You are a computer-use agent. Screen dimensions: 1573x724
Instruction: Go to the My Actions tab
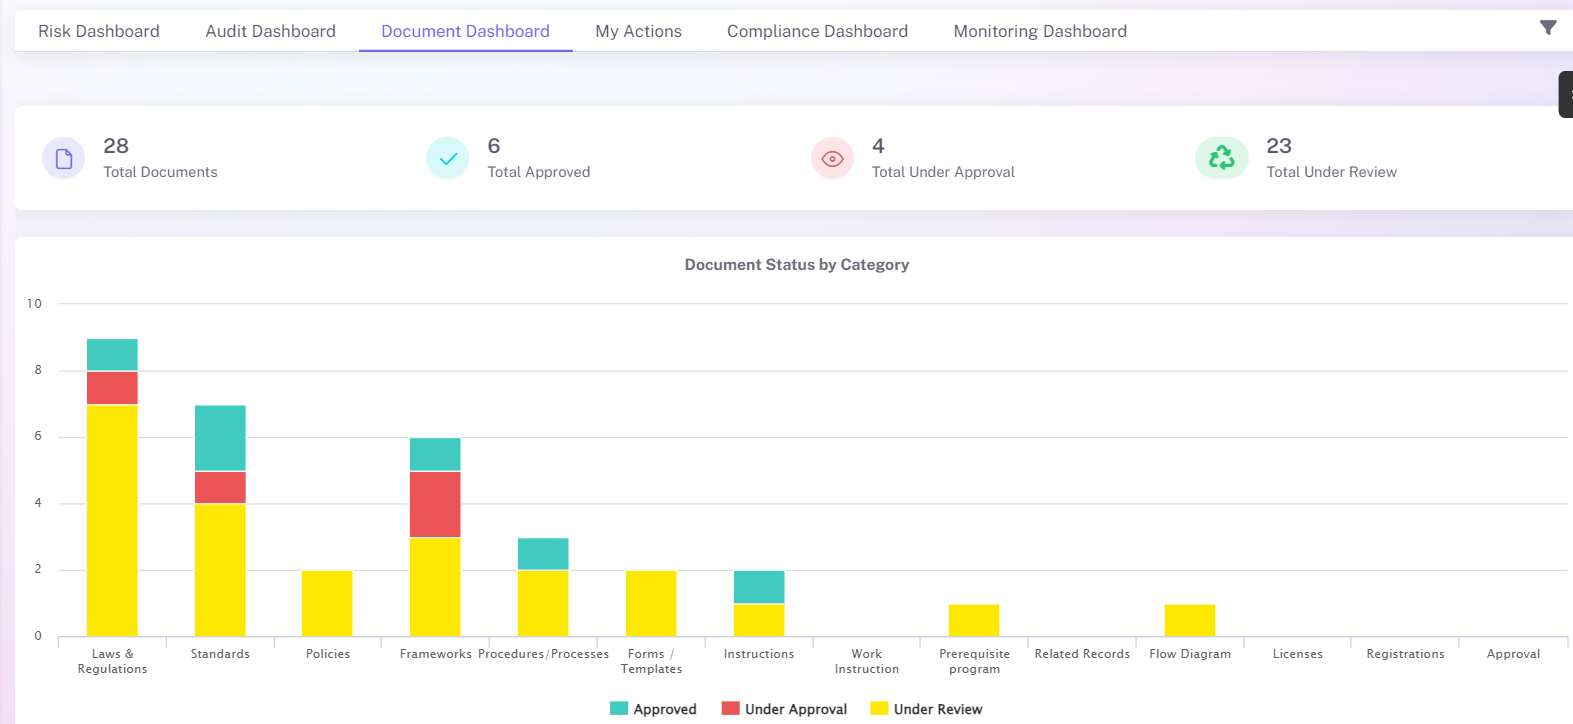coord(638,31)
